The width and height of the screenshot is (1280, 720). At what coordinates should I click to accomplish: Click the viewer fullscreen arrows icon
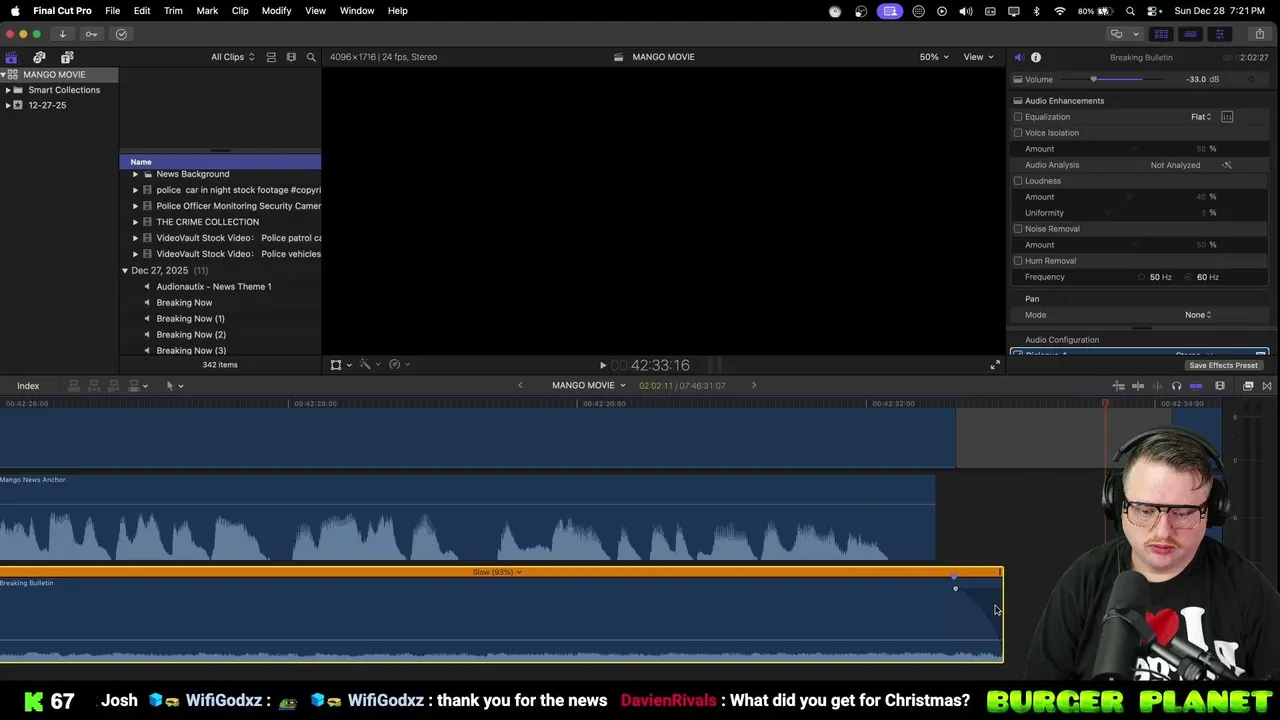tap(995, 365)
